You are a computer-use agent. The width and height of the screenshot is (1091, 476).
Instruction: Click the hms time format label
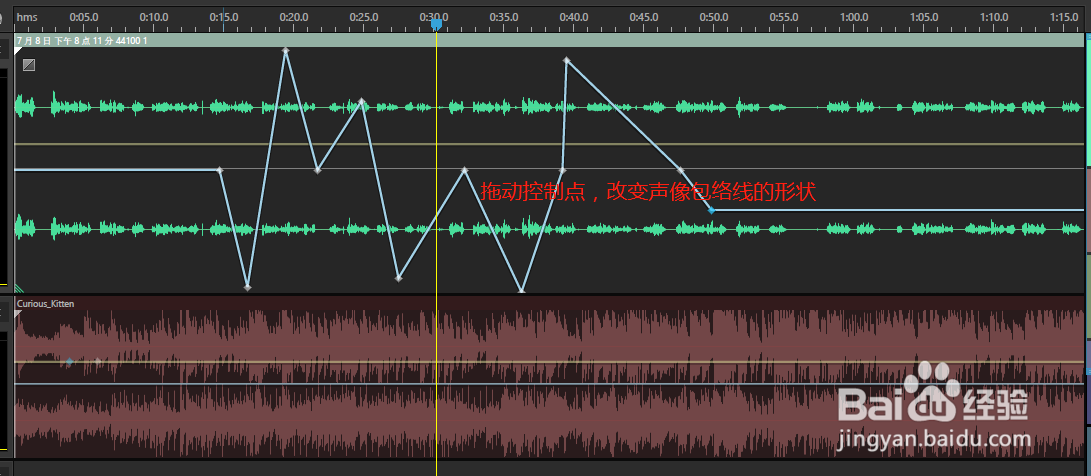[x=26, y=17]
